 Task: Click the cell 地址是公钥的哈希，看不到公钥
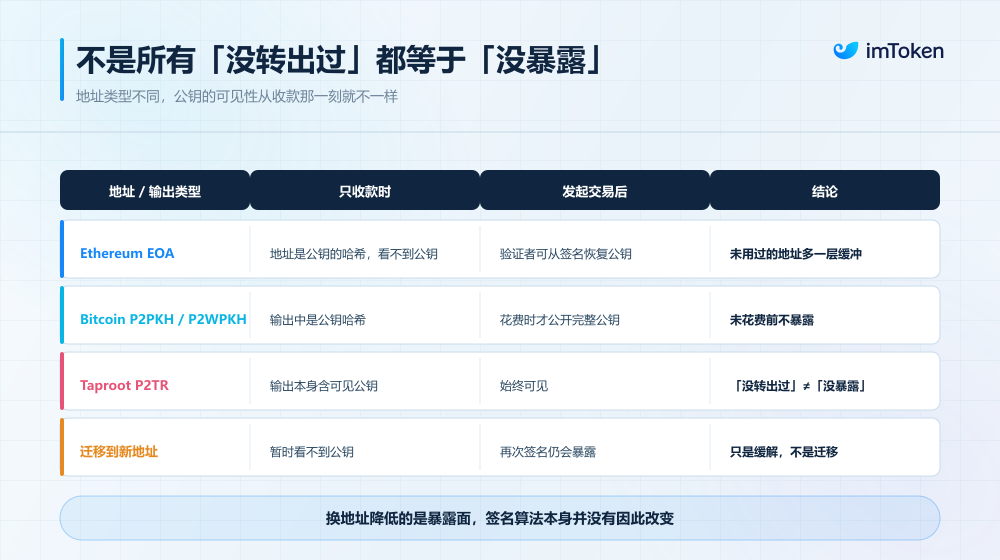point(353,254)
